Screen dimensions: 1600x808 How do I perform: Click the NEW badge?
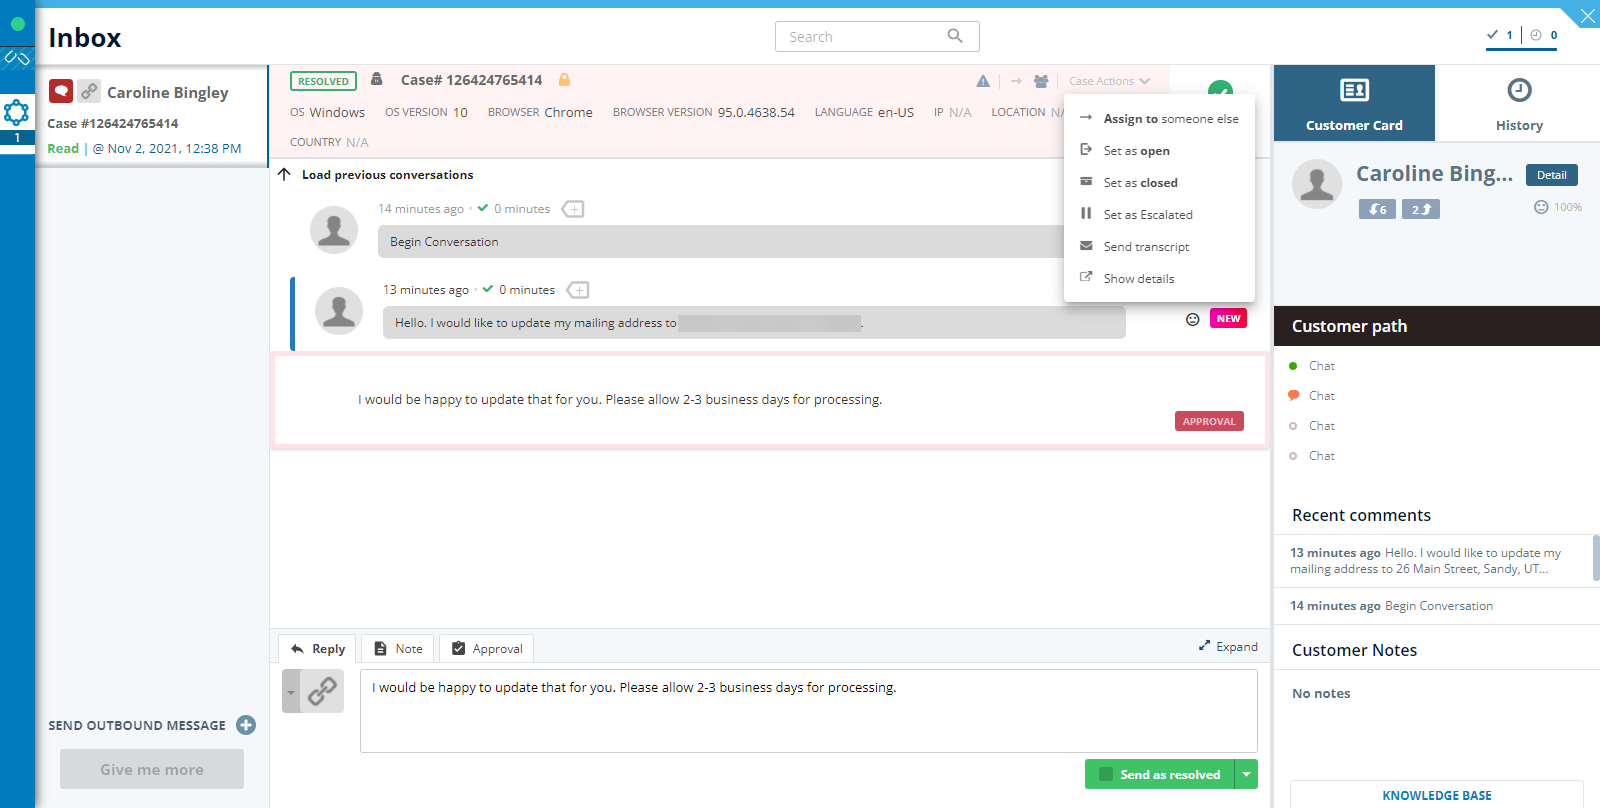point(1228,318)
